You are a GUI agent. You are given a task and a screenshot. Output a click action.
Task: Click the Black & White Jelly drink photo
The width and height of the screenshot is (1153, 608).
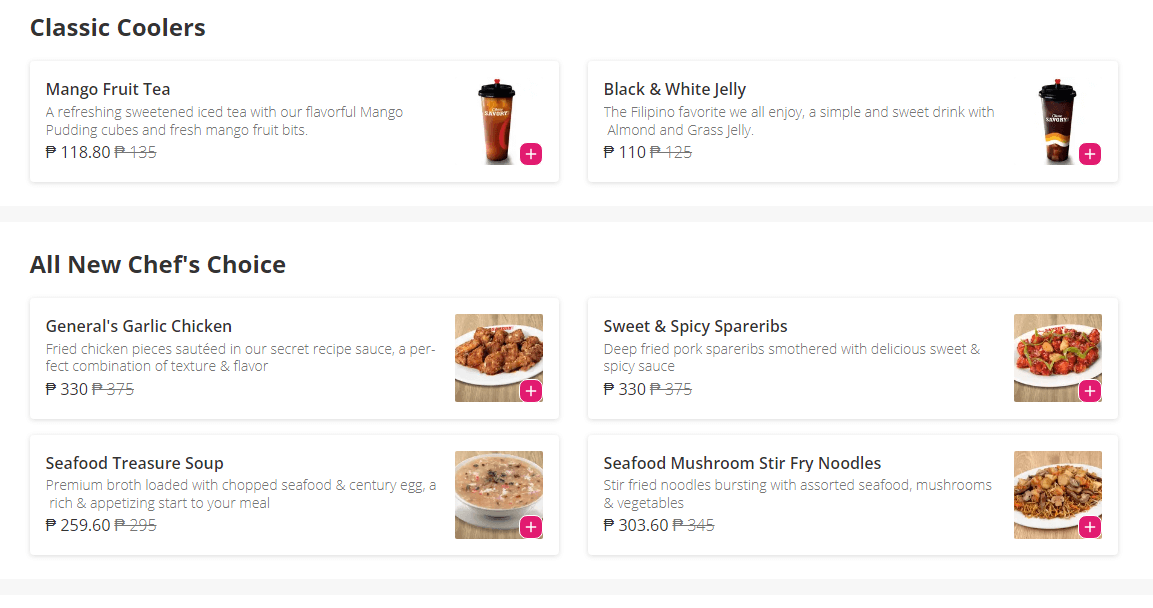point(1057,120)
